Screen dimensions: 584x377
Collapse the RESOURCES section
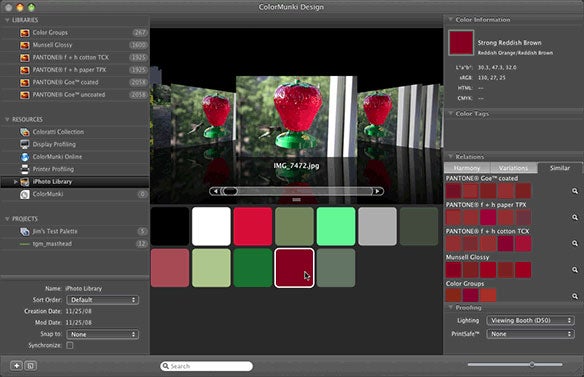click(x=7, y=120)
